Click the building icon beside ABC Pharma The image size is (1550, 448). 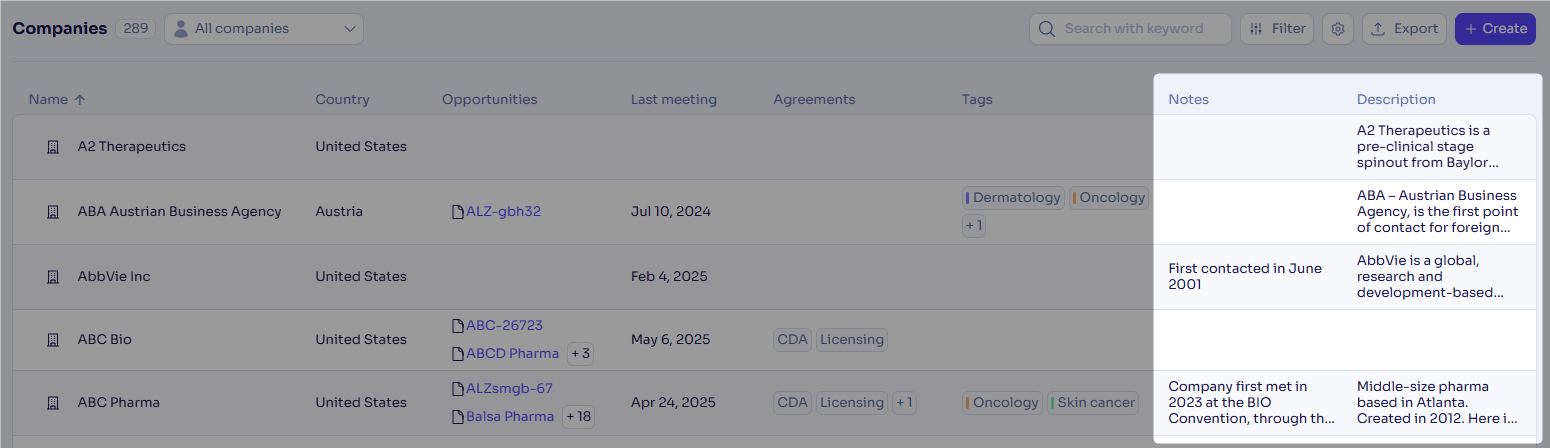[53, 403]
